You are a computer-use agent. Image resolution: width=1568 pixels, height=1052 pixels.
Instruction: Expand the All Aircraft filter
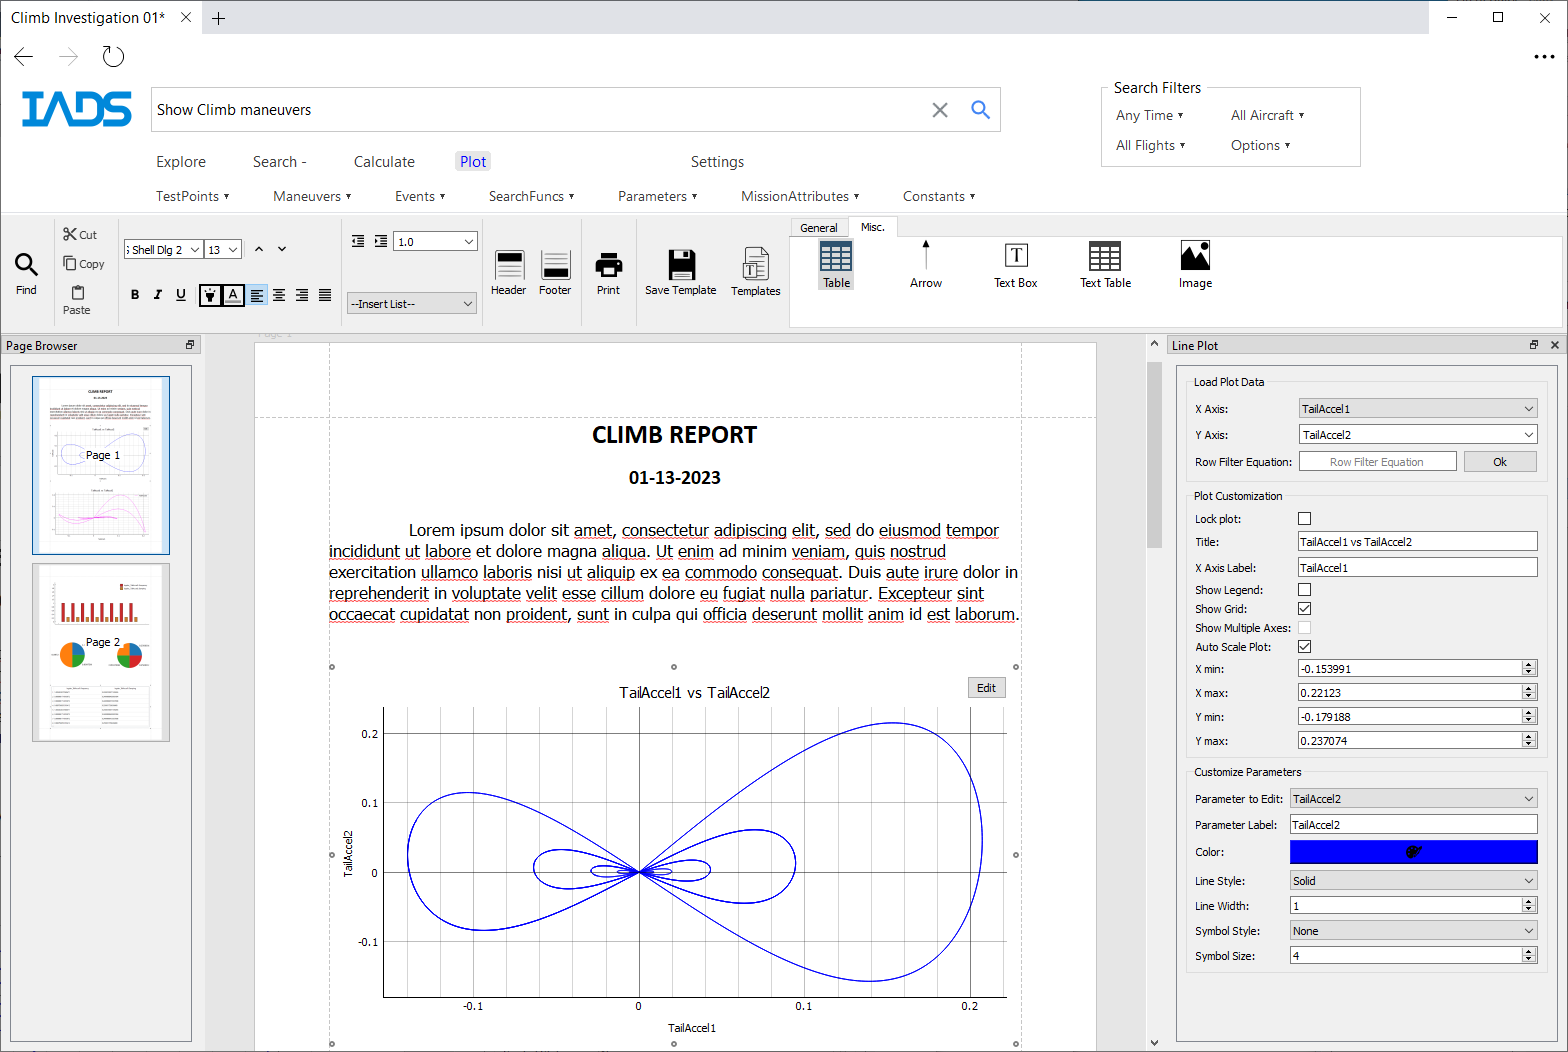(x=1267, y=115)
